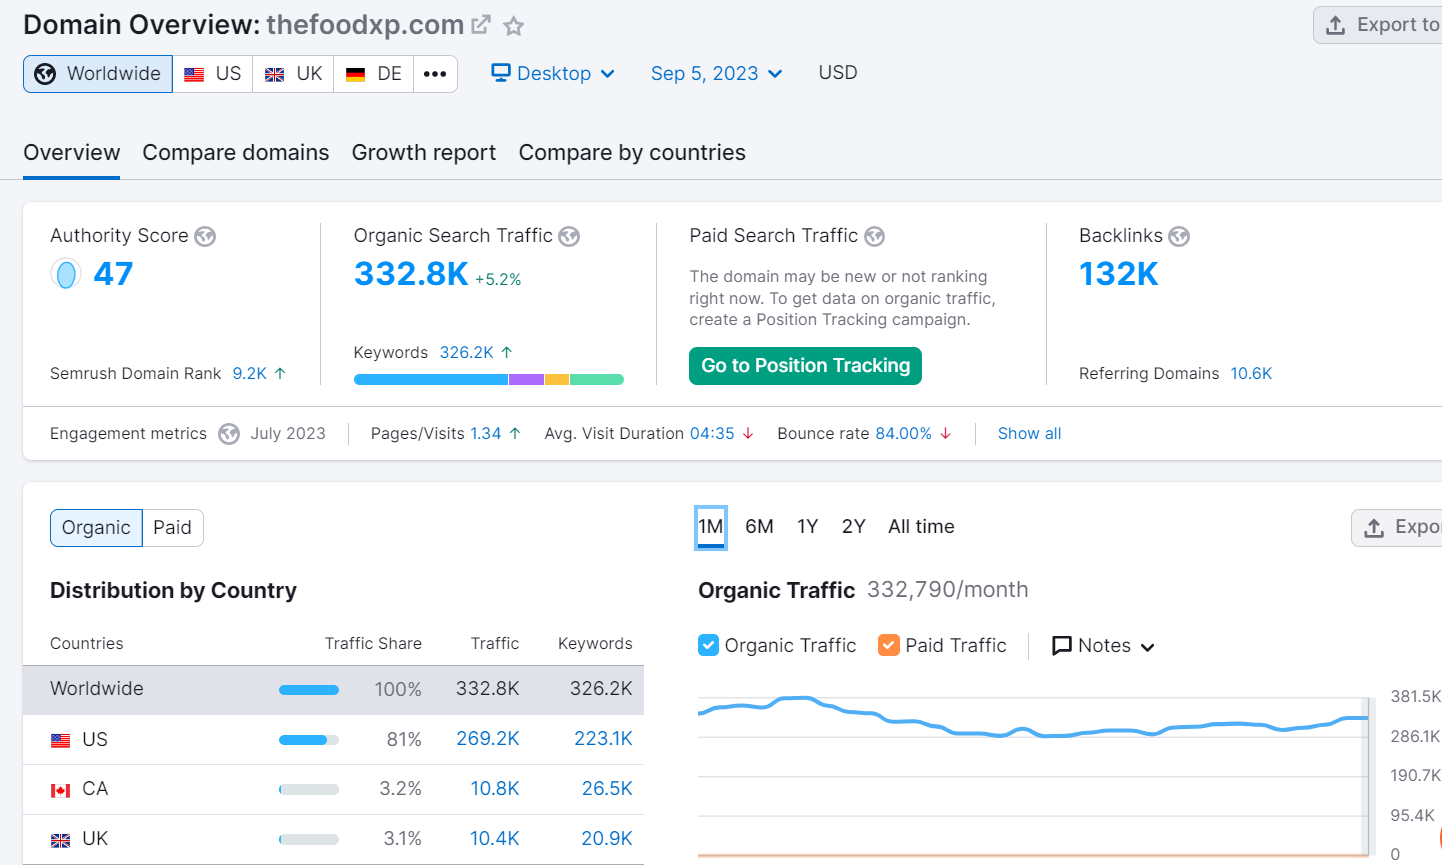Star the domain as favorite
1442x865 pixels.
coord(513,26)
